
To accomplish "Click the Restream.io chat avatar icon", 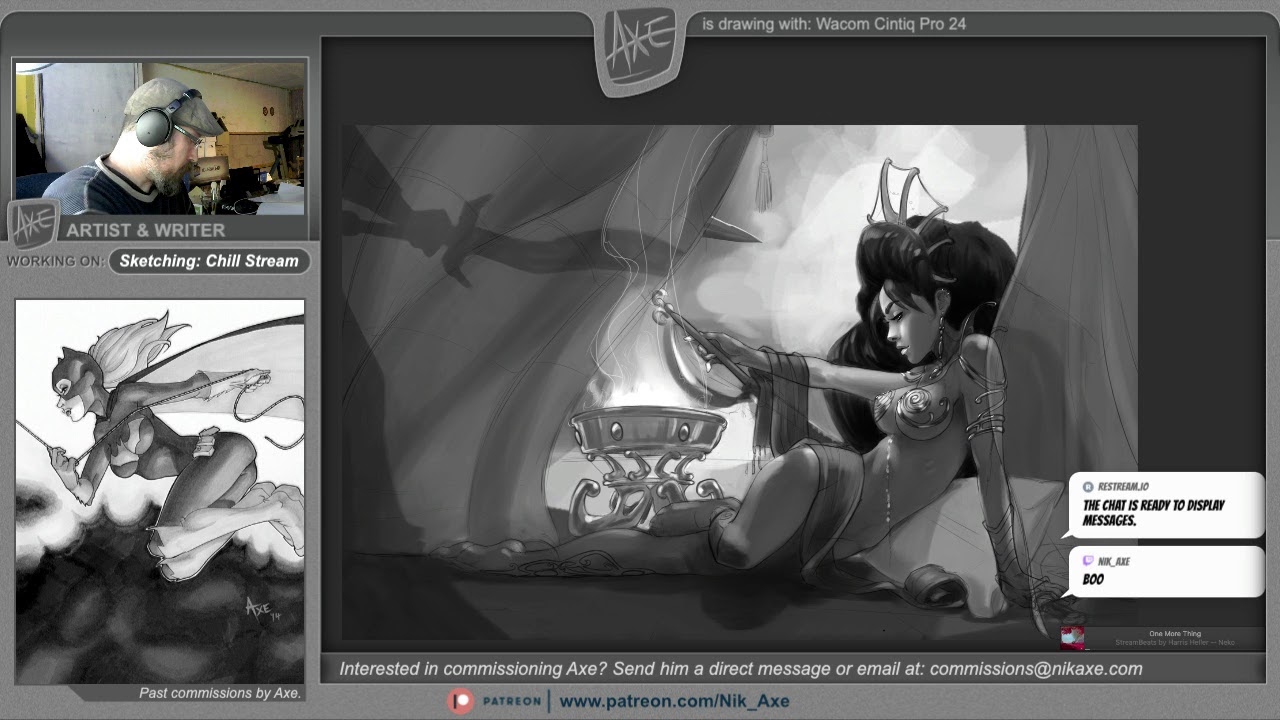I will pos(1088,487).
